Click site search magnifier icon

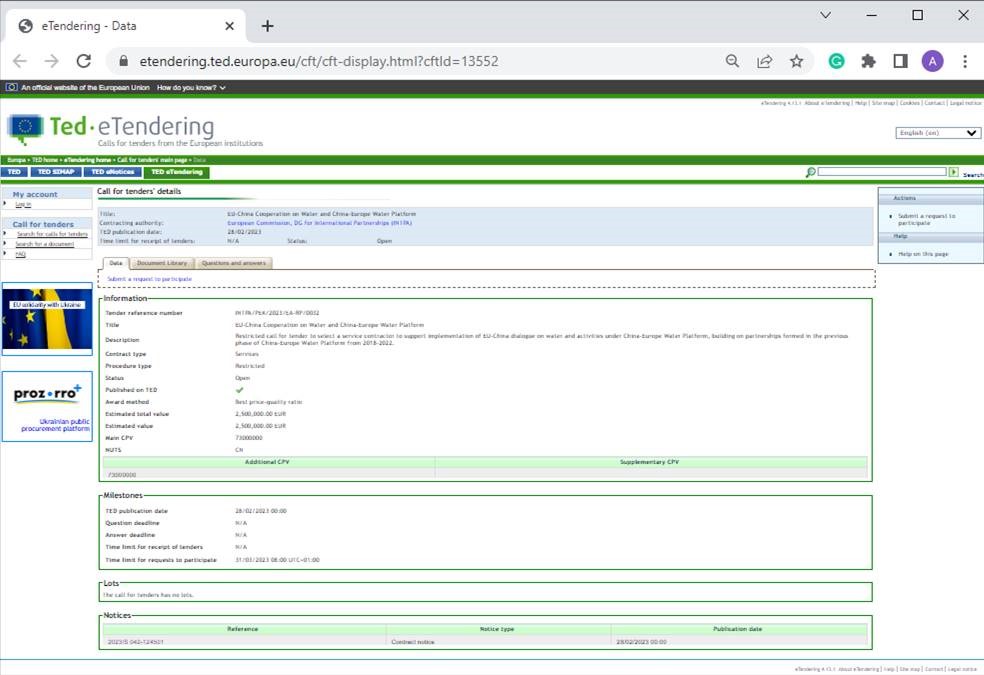point(810,172)
